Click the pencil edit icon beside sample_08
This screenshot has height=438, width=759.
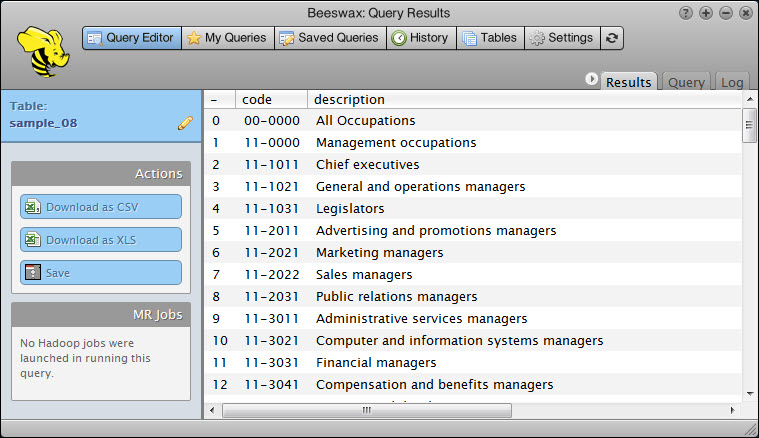[185, 123]
